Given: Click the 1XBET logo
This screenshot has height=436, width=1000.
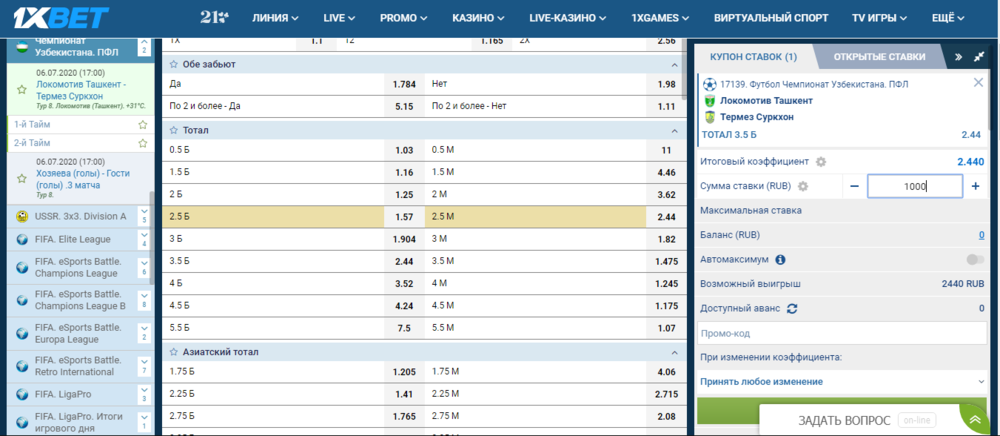Looking at the screenshot, I should pyautogui.click(x=61, y=18).
